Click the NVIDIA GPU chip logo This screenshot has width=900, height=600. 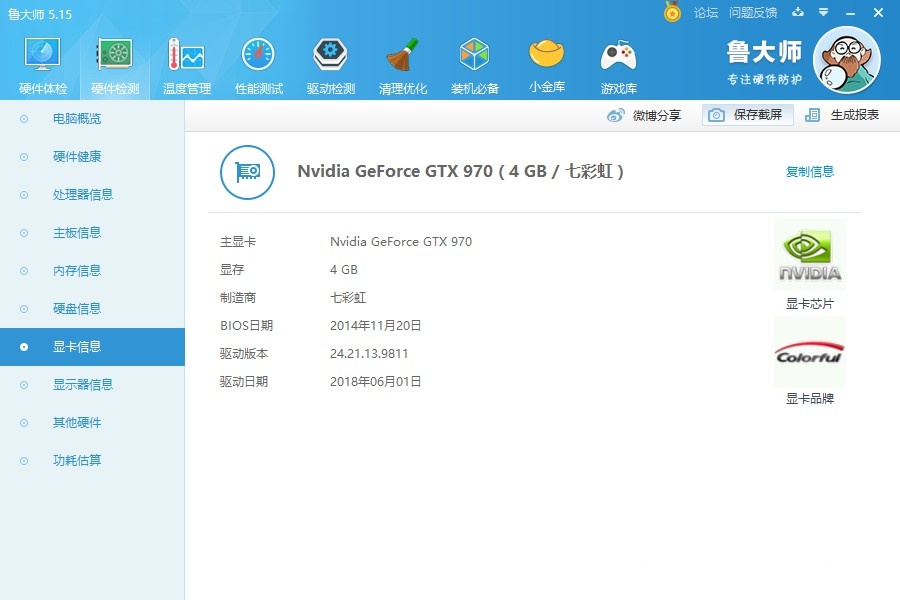(x=809, y=253)
